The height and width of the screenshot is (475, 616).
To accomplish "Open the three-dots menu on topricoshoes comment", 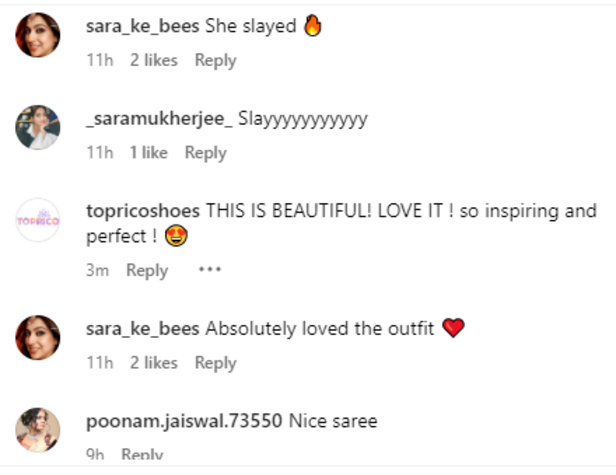I will point(209,270).
